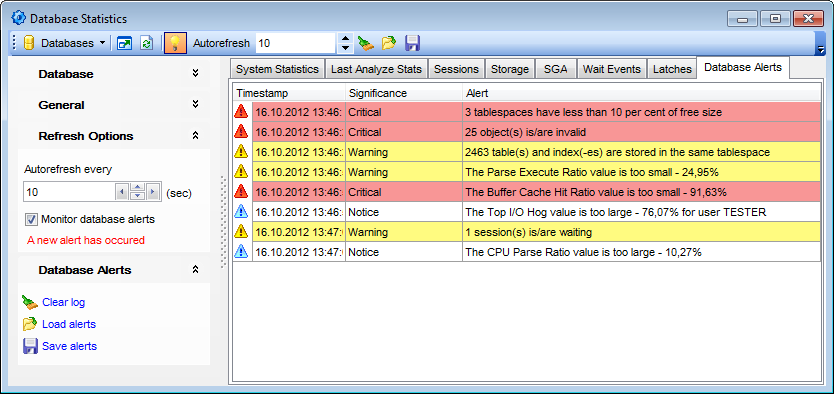Click warning icon on Parse Execute Ratio row
The image size is (834, 394).
[241, 172]
